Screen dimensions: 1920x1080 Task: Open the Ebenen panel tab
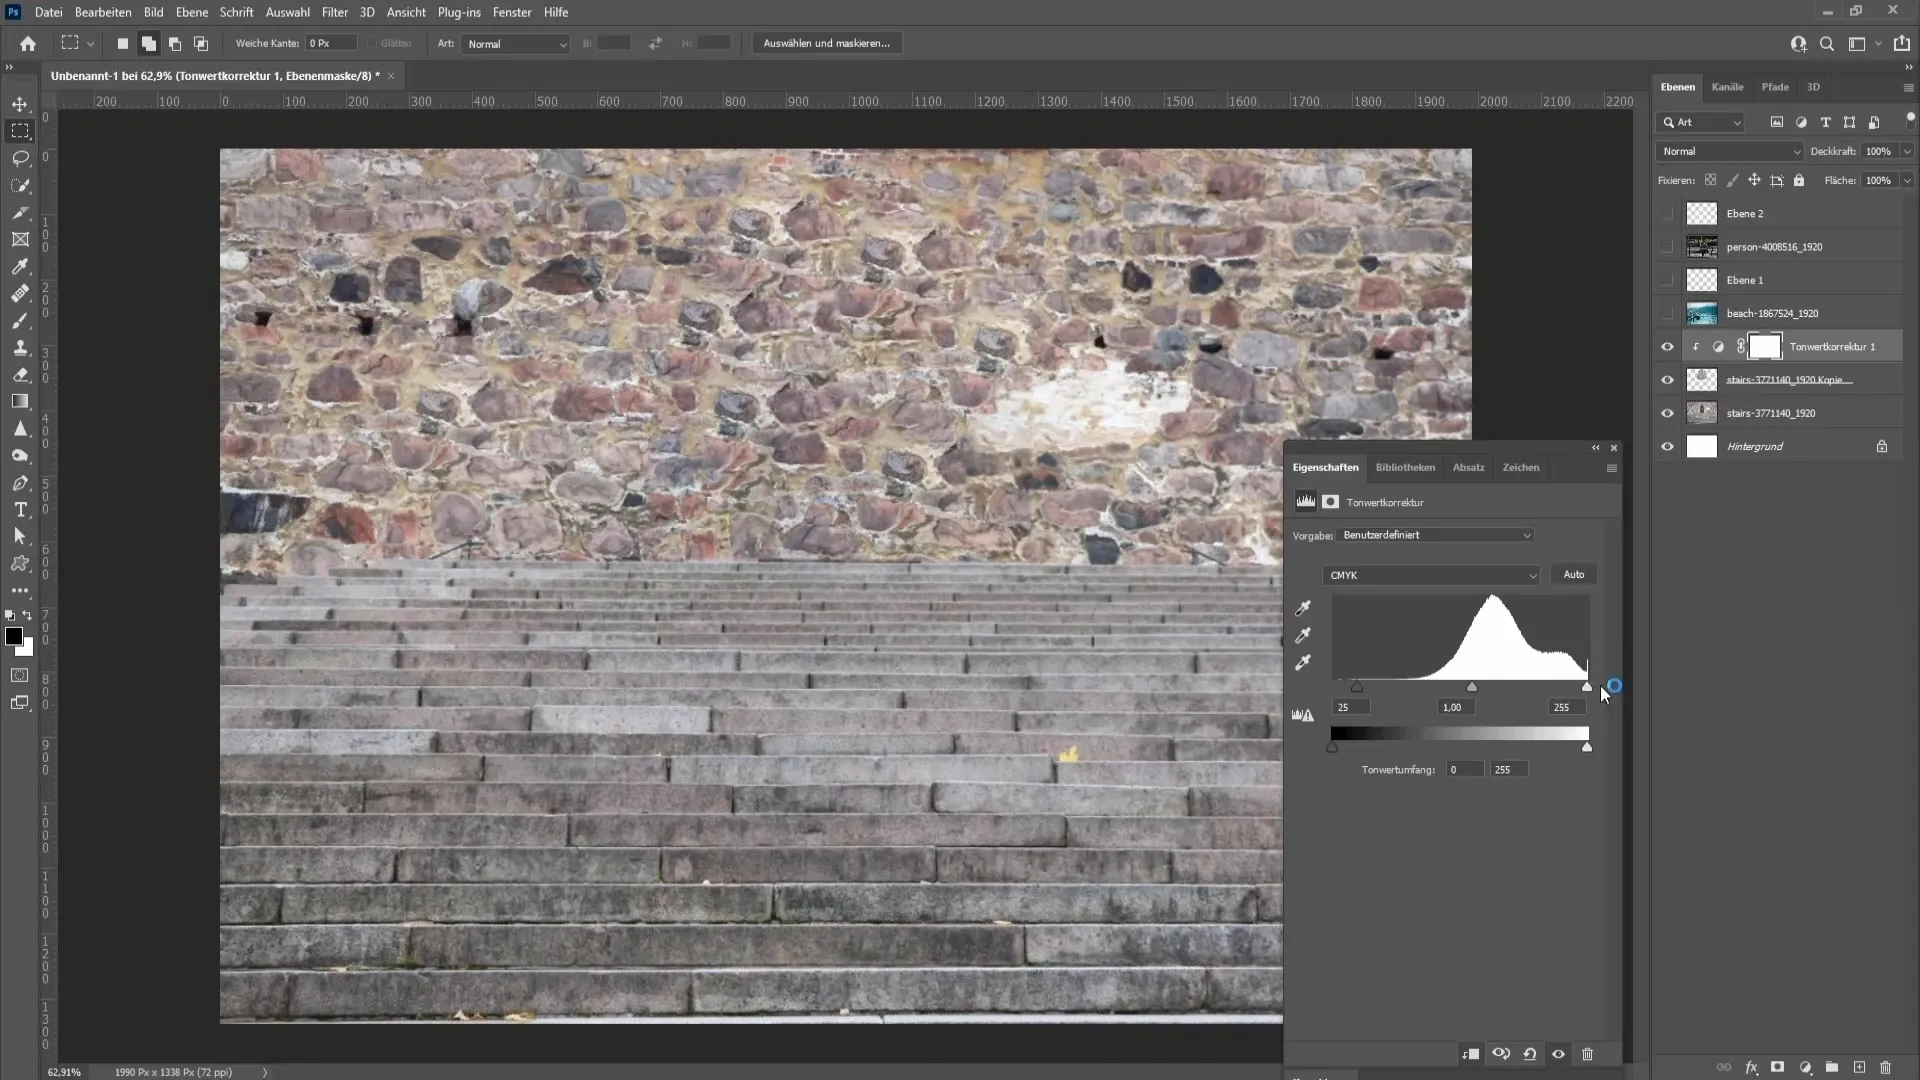point(1679,86)
